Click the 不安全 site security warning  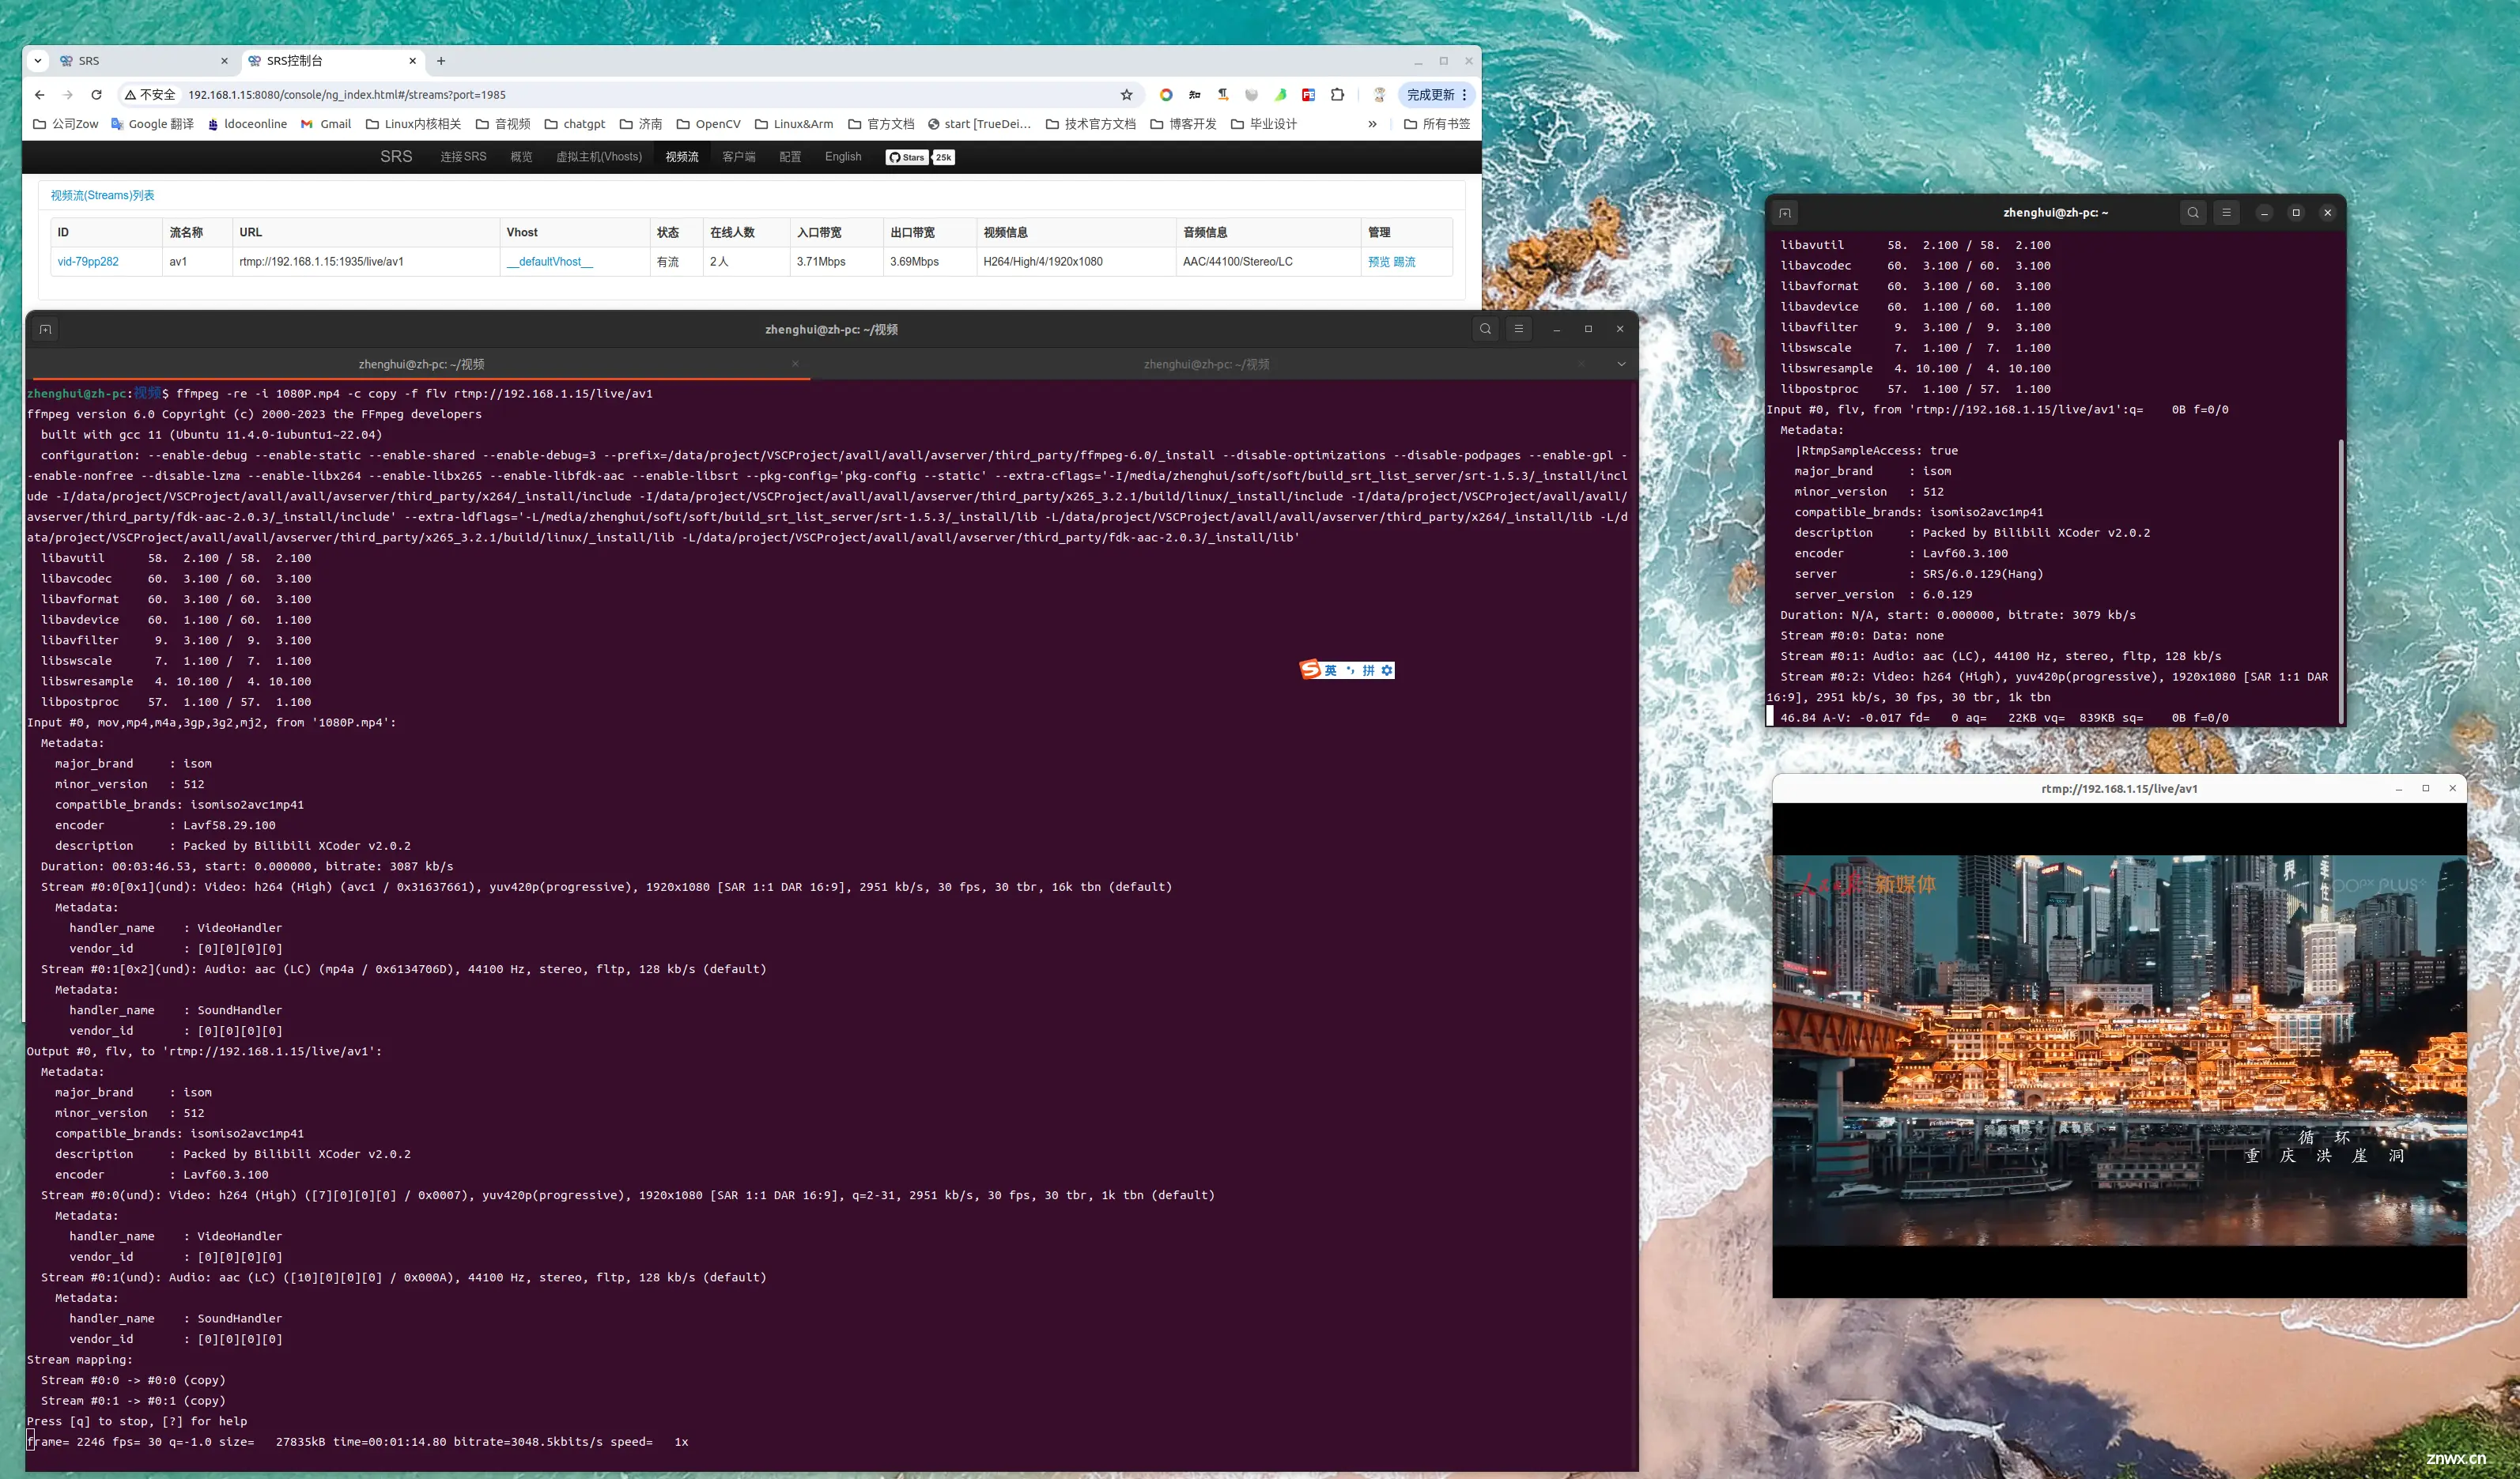150,95
